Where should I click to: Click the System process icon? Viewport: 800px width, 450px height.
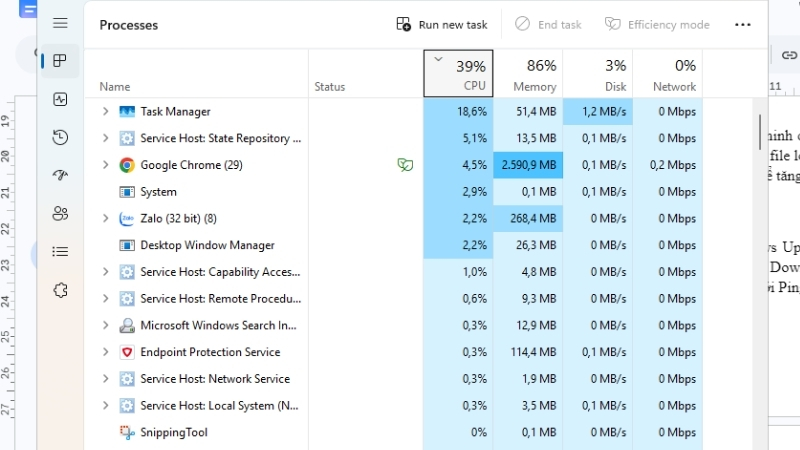(127, 192)
